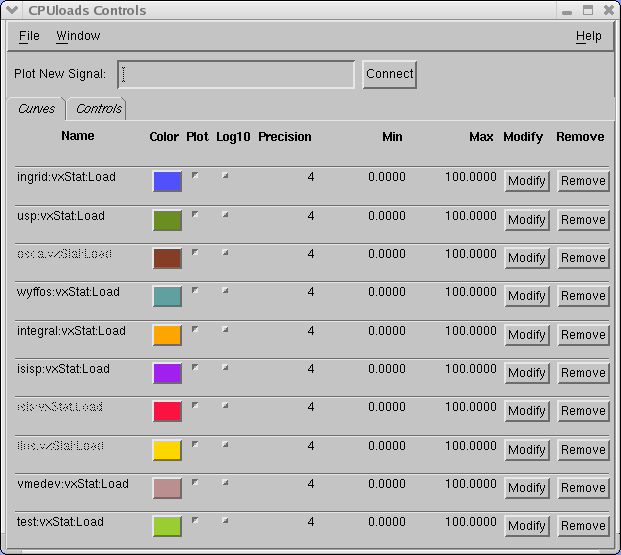Toggle Plot checkbox for test:vxStat:Load

pos(195,521)
